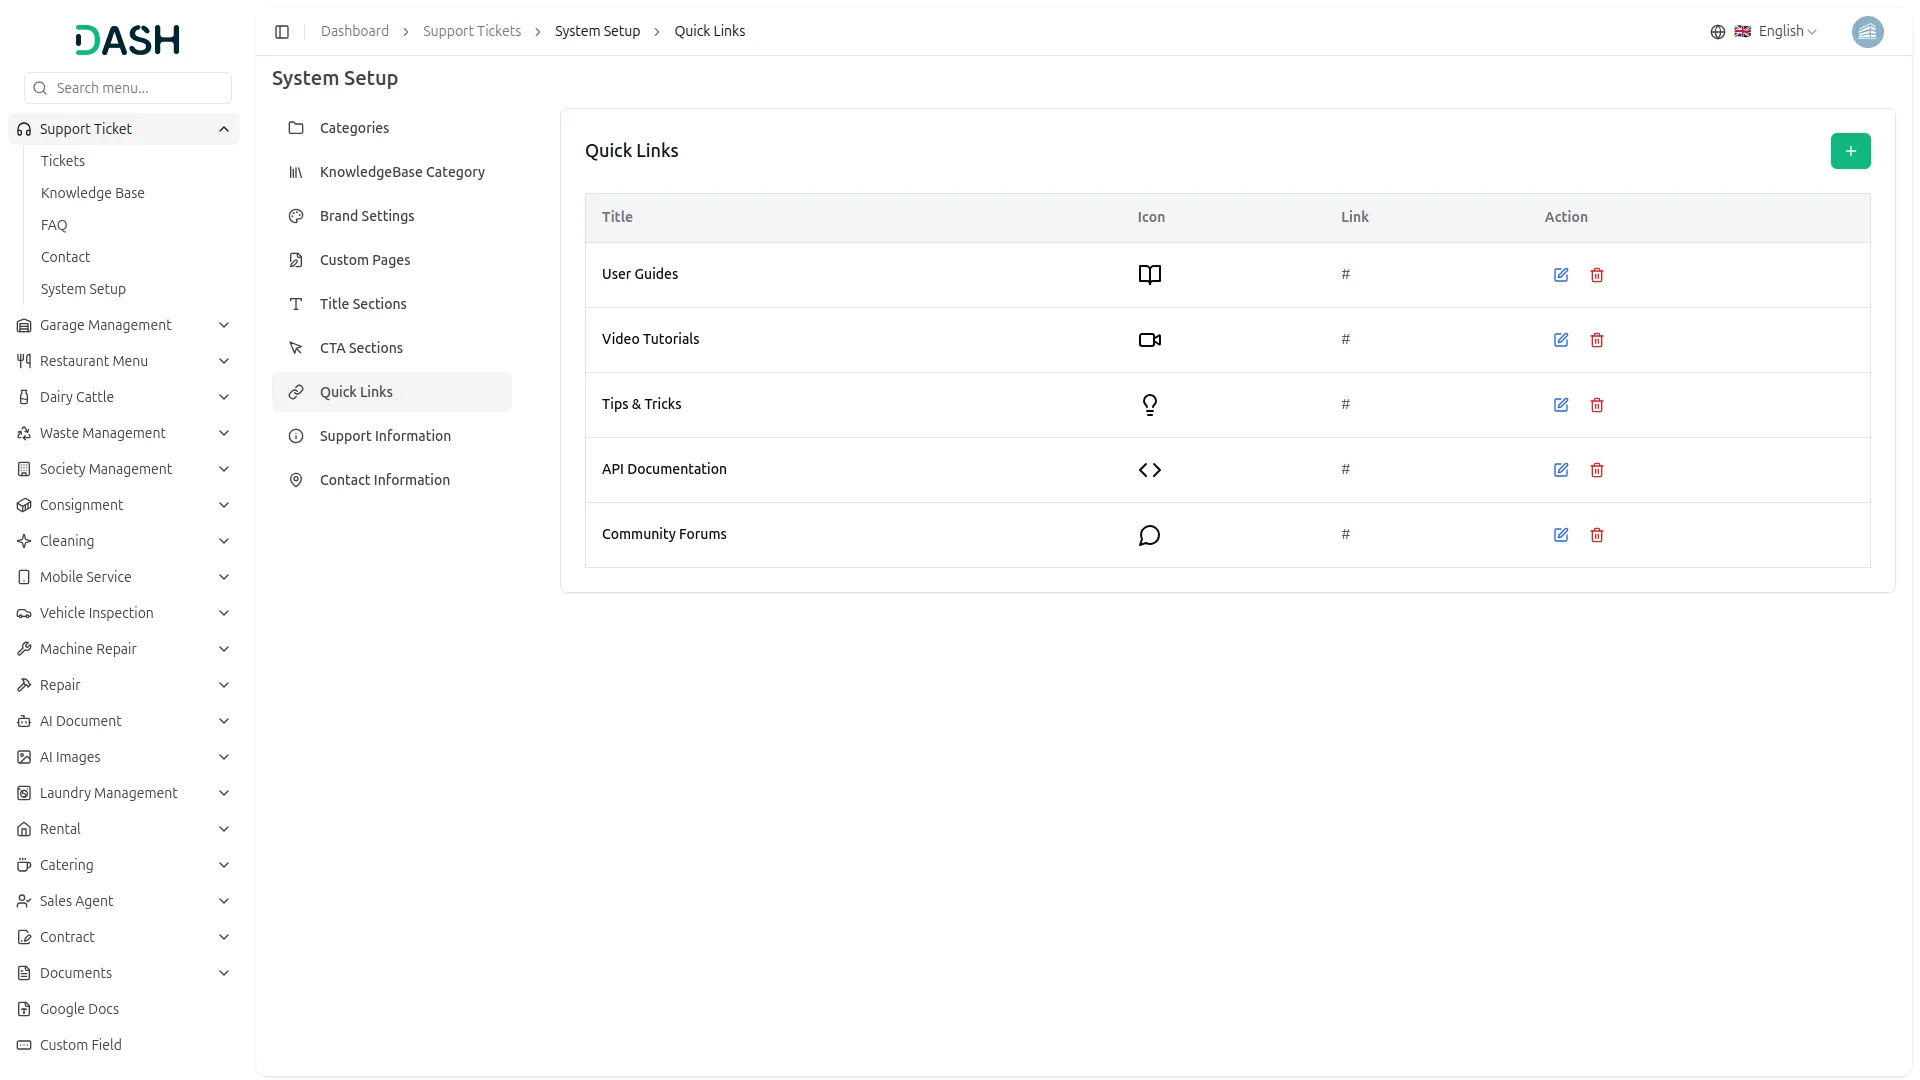Delete the User Guides quick link
The height and width of the screenshot is (1080, 1920).
point(1596,275)
